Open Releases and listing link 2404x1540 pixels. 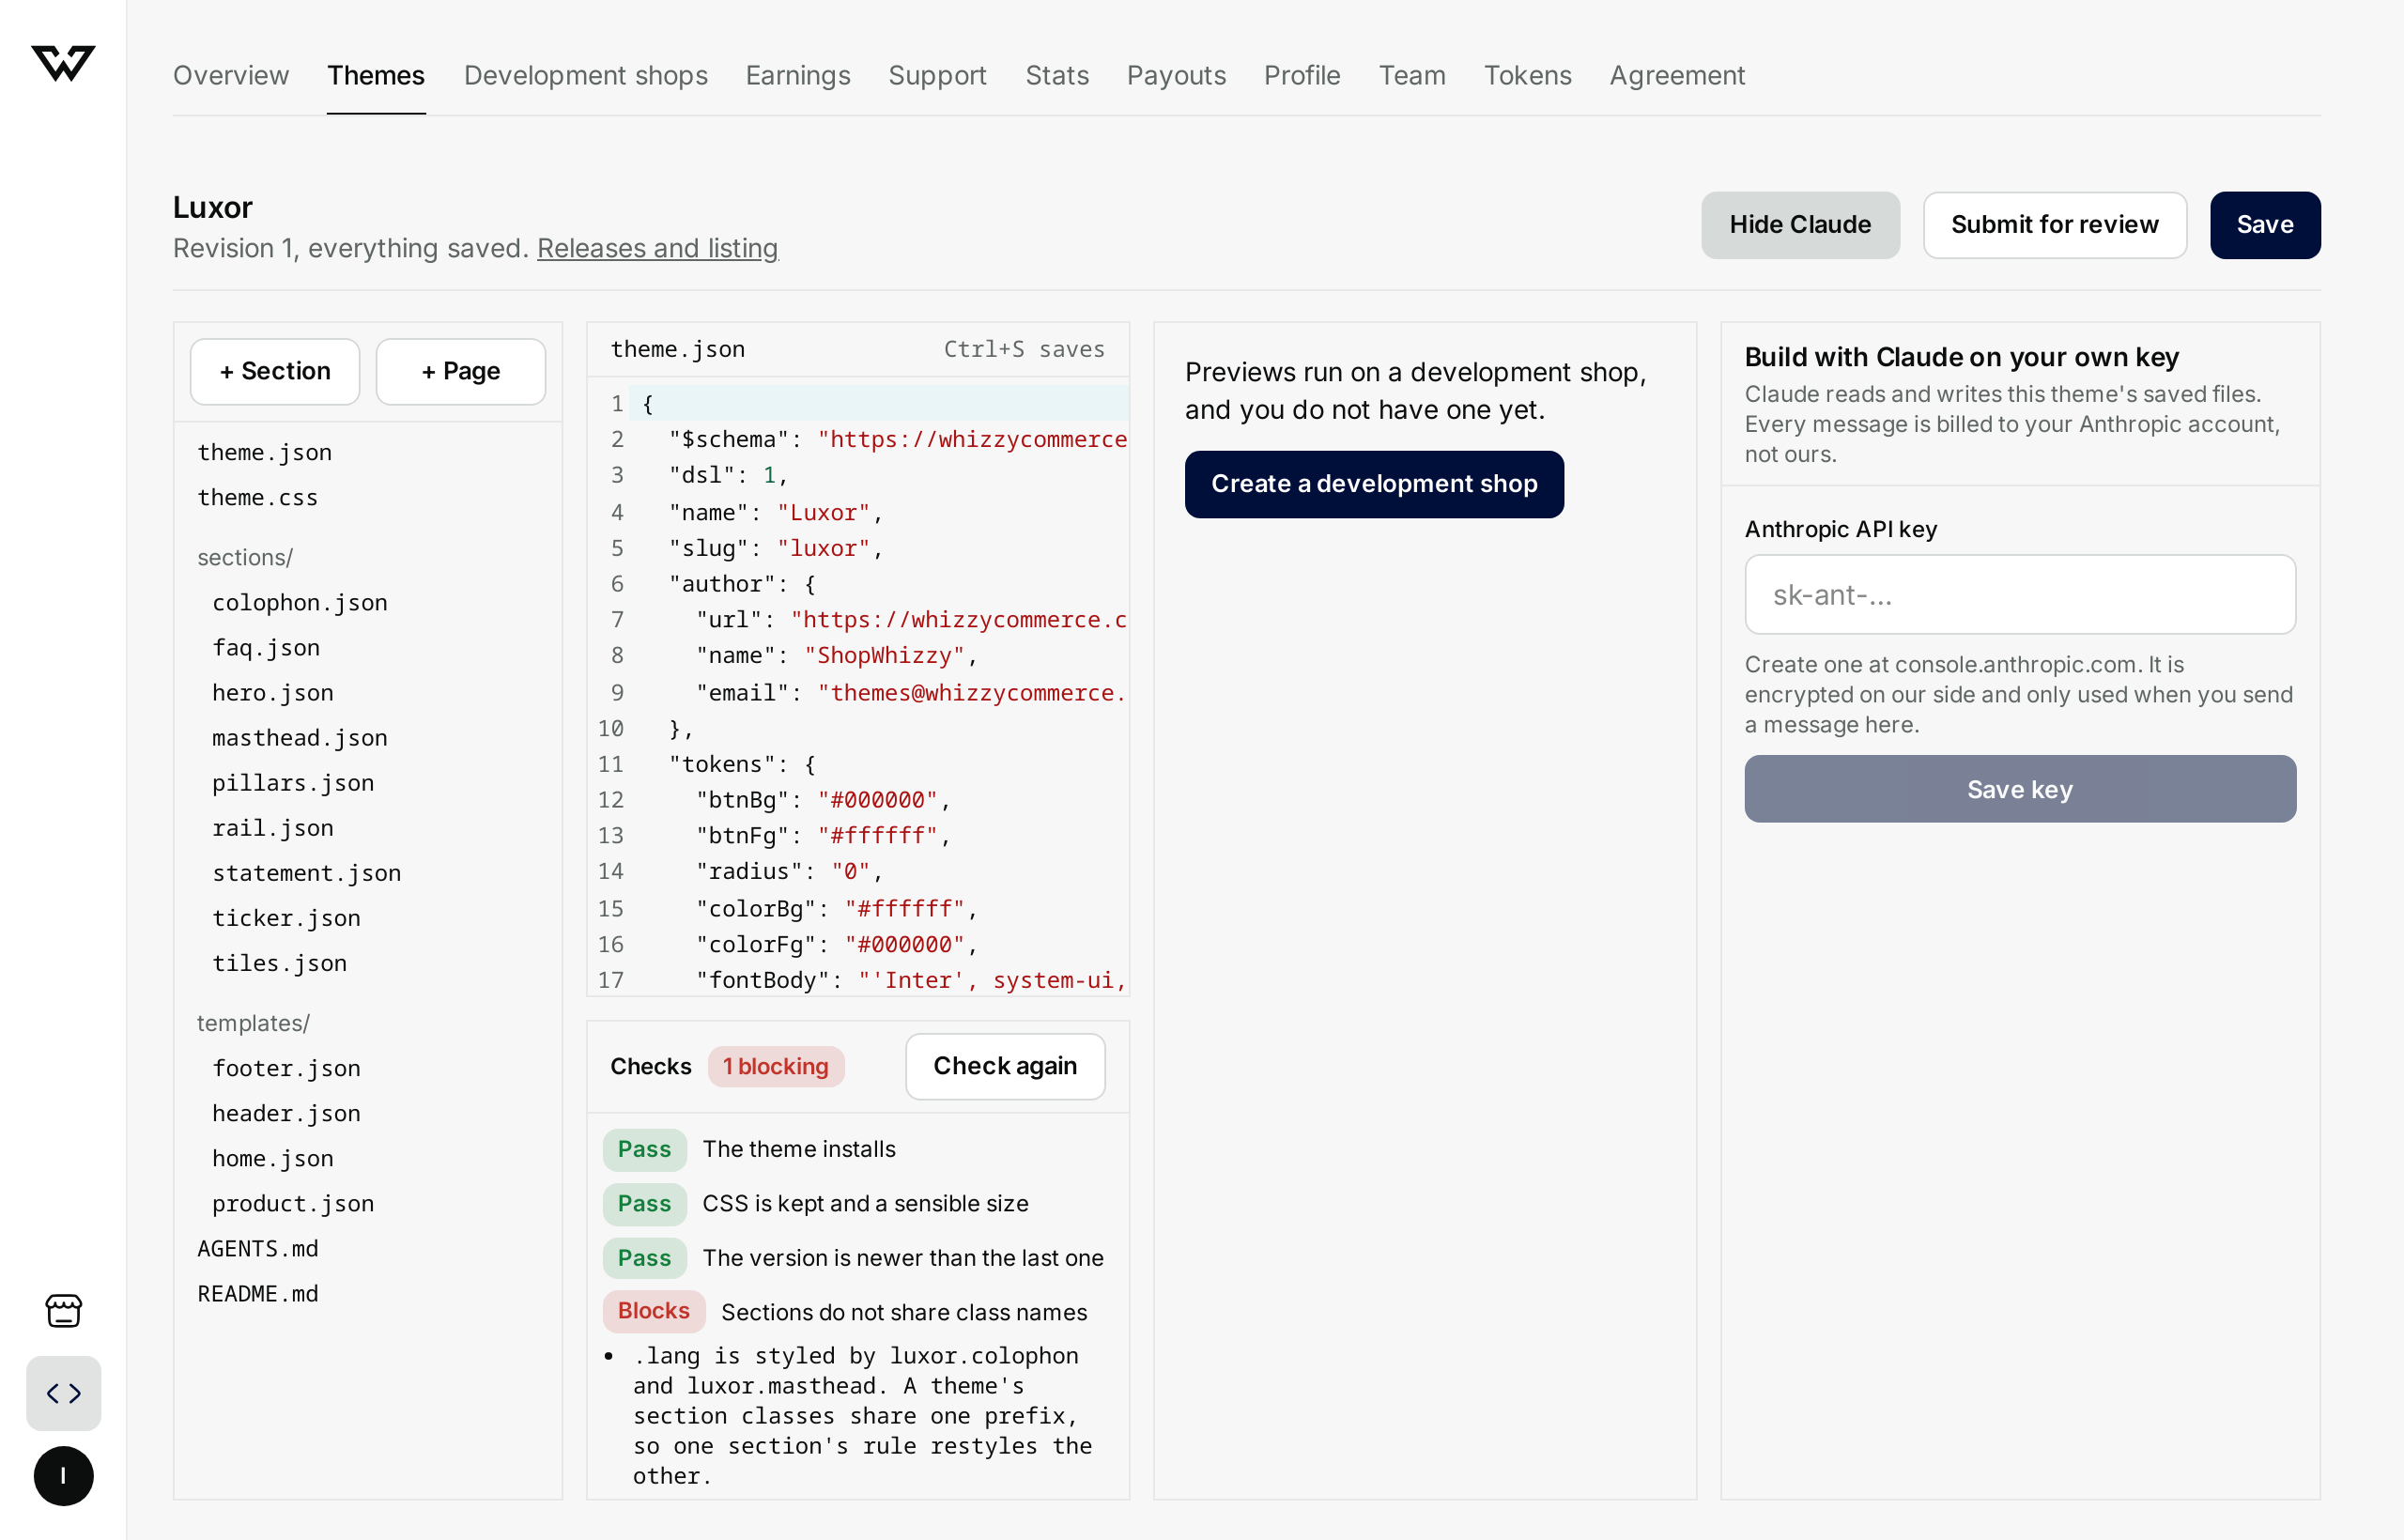tap(658, 248)
